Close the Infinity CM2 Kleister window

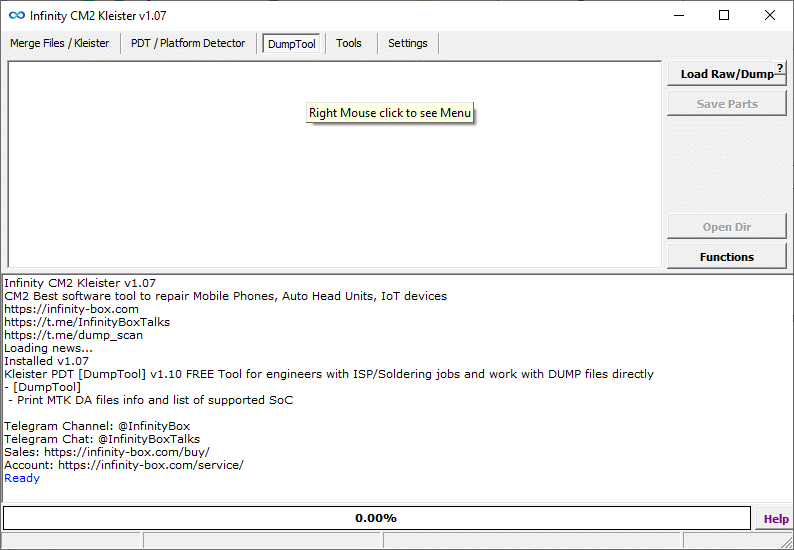tap(770, 15)
